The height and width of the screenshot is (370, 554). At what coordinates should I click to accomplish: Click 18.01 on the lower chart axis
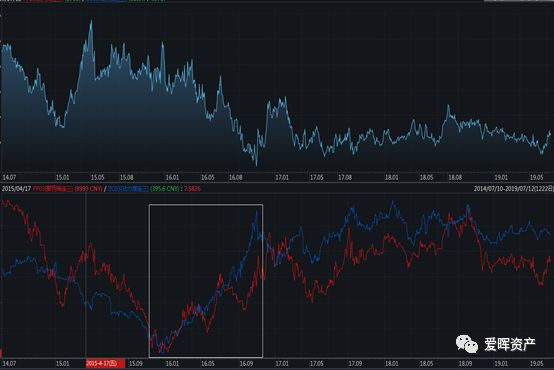click(x=391, y=363)
